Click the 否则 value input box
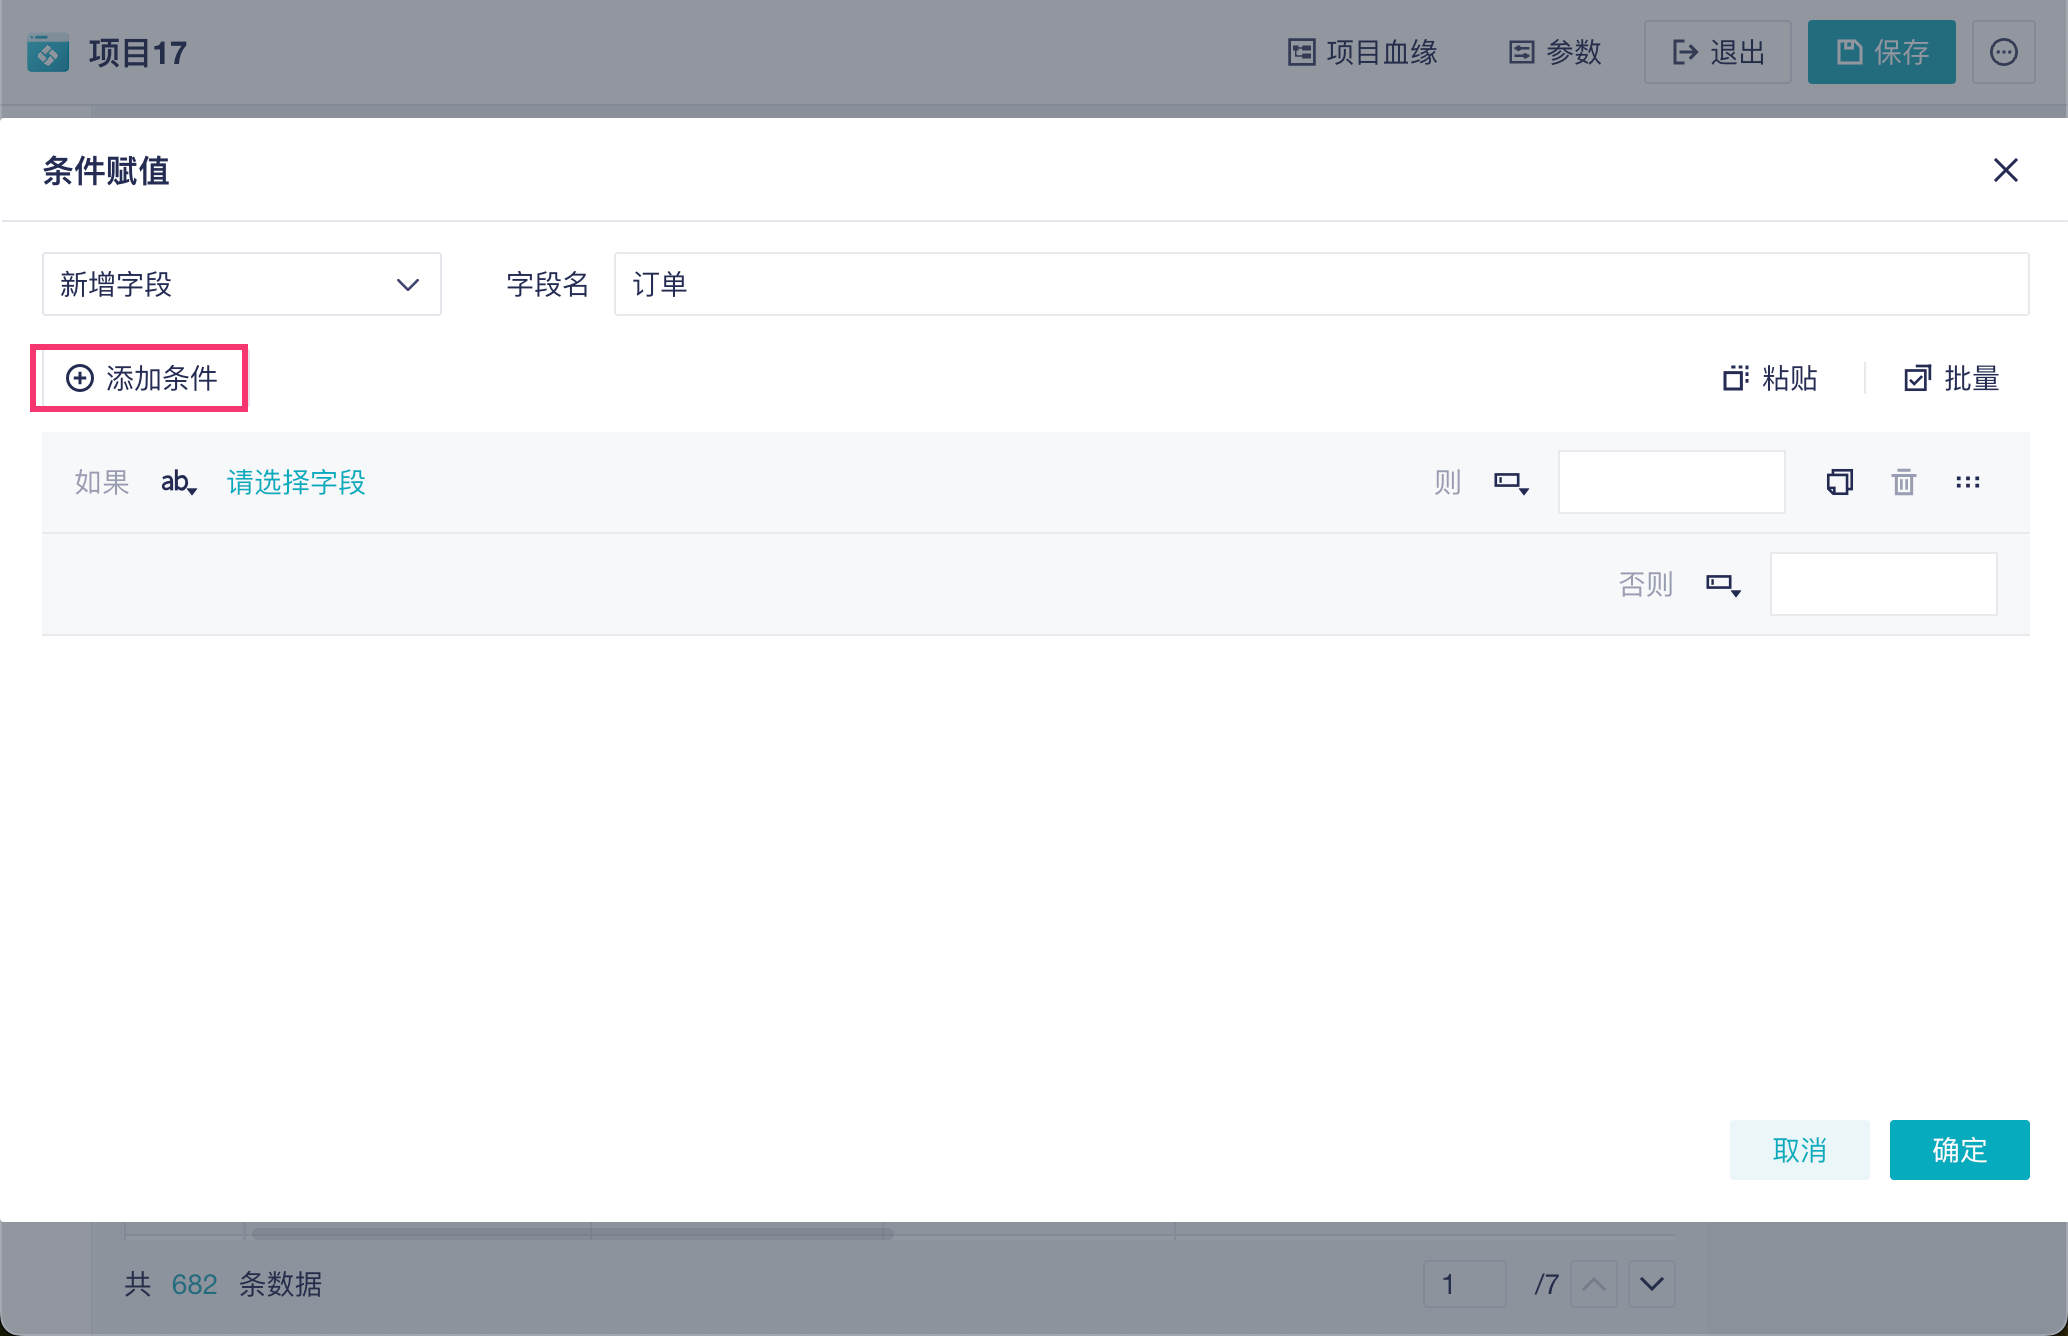This screenshot has height=1336, width=2068. [x=1882, y=584]
